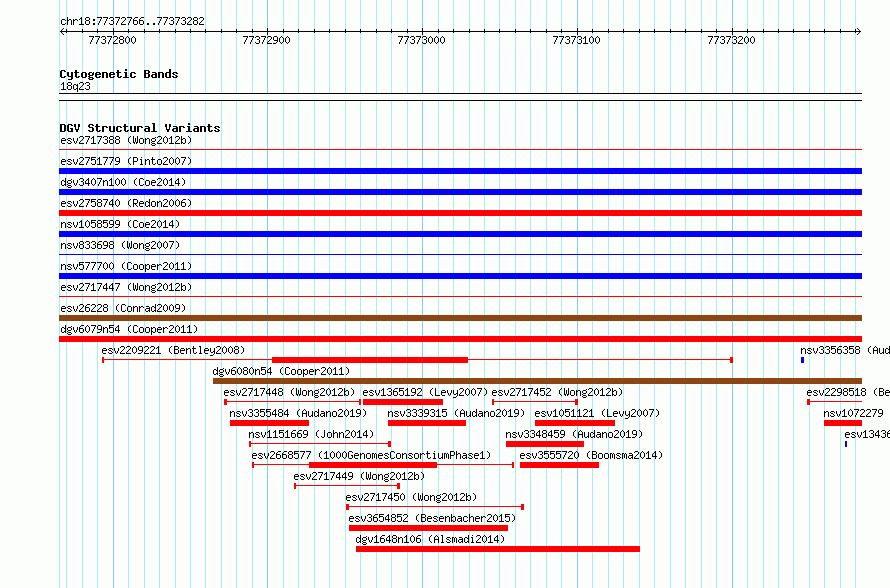Screen dimensions: 890x588
Task: Click the nsv3348459 (Audano2019) label
Action: click(x=574, y=434)
